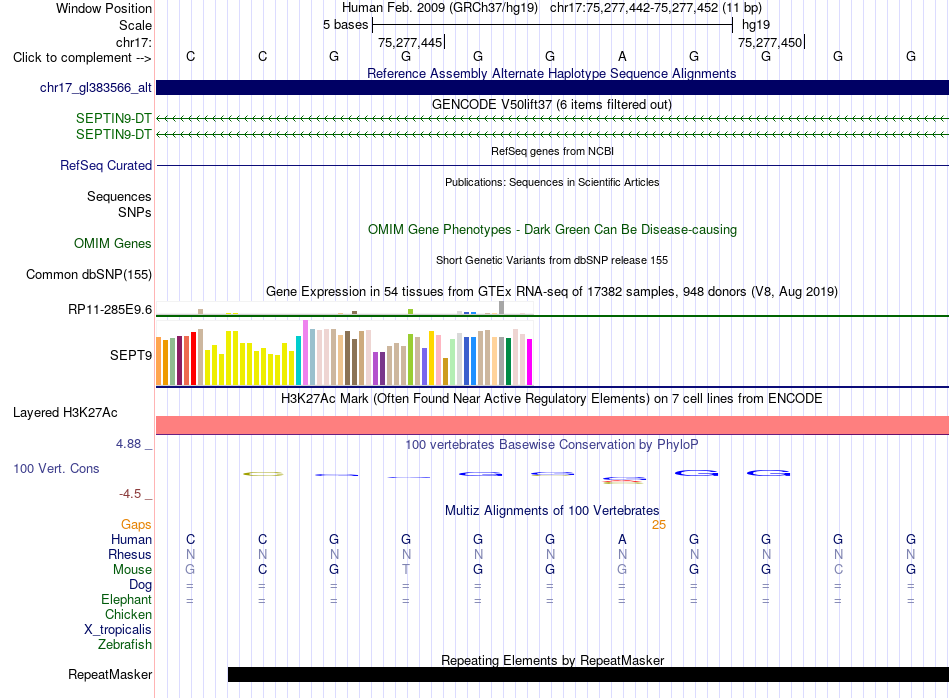Click the black RepeatMasker element bar
This screenshot has height=698, width=950.
[x=588, y=674]
